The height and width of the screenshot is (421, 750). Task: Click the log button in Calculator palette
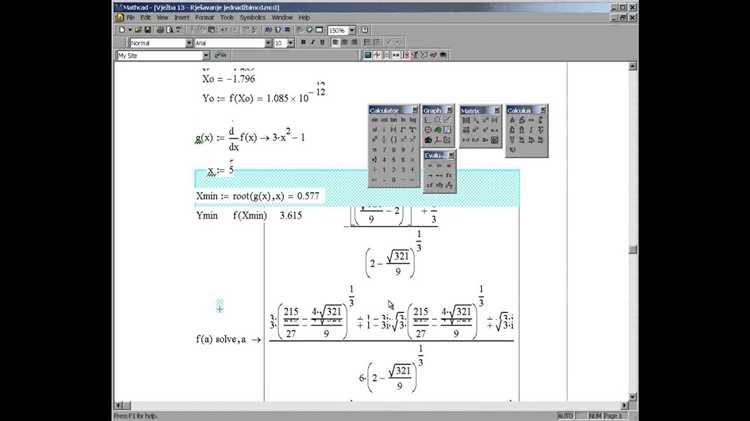click(413, 120)
